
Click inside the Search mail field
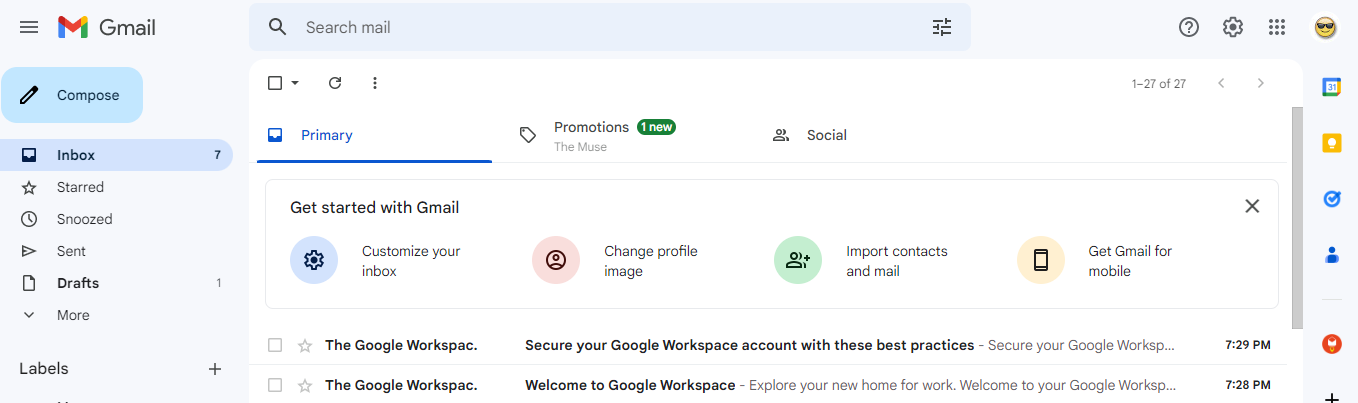610,27
